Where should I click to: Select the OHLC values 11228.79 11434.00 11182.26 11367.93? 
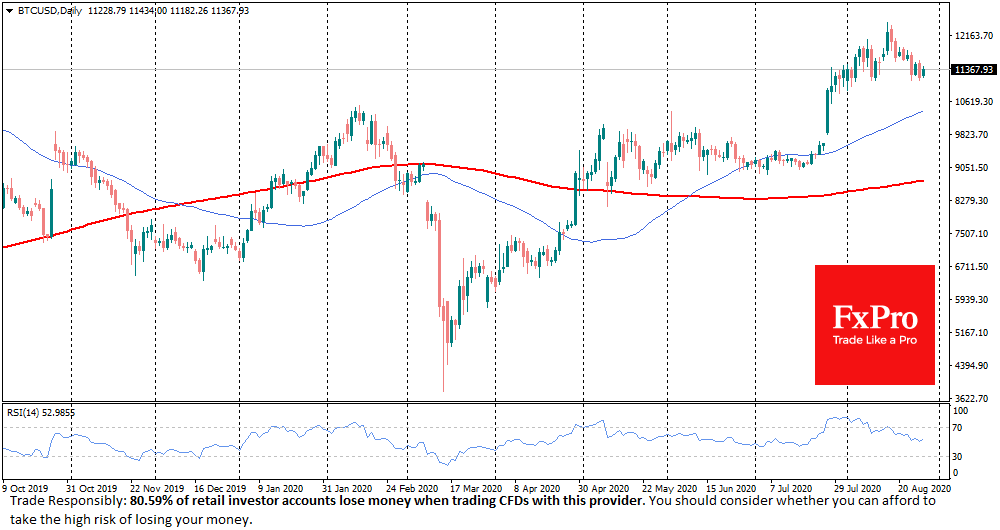pyautogui.click(x=168, y=11)
